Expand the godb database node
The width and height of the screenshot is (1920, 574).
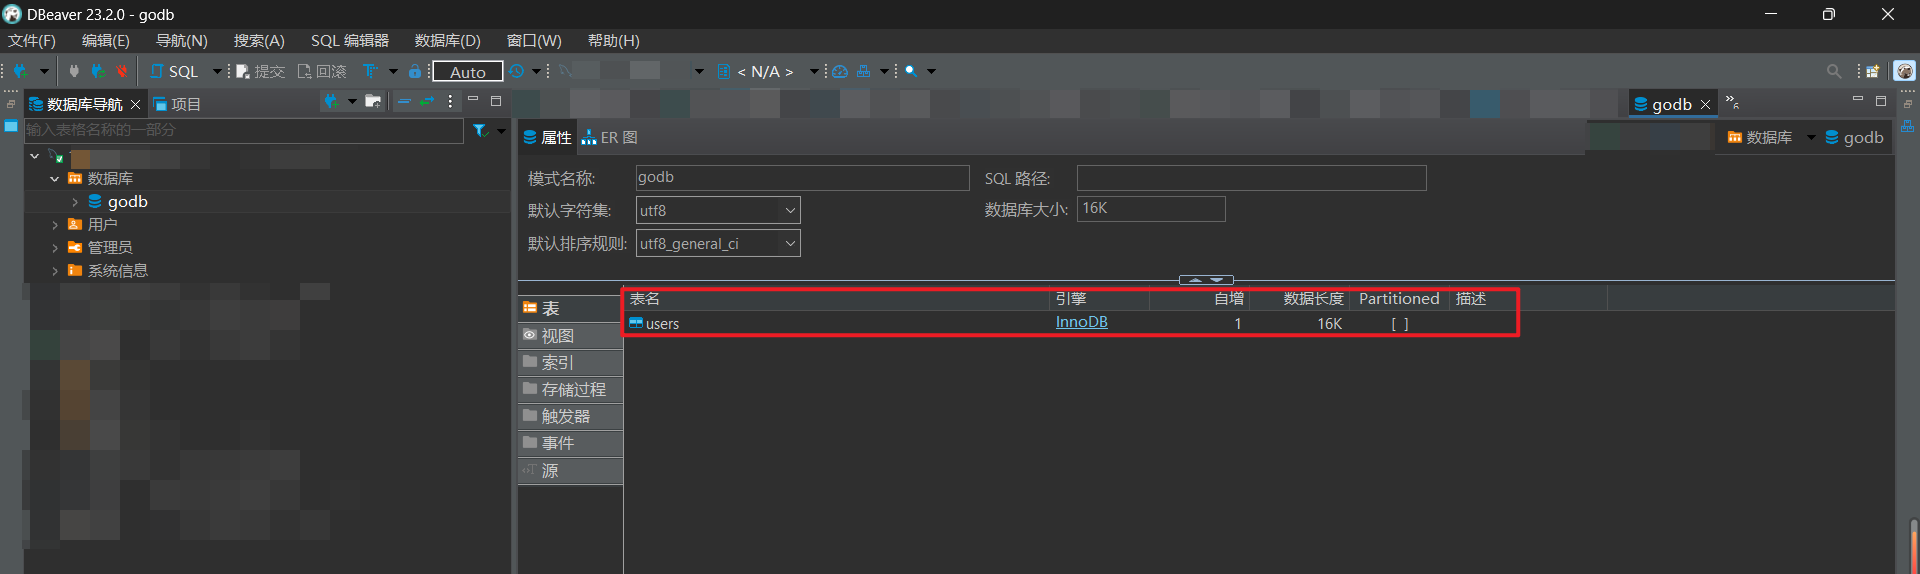tap(74, 202)
